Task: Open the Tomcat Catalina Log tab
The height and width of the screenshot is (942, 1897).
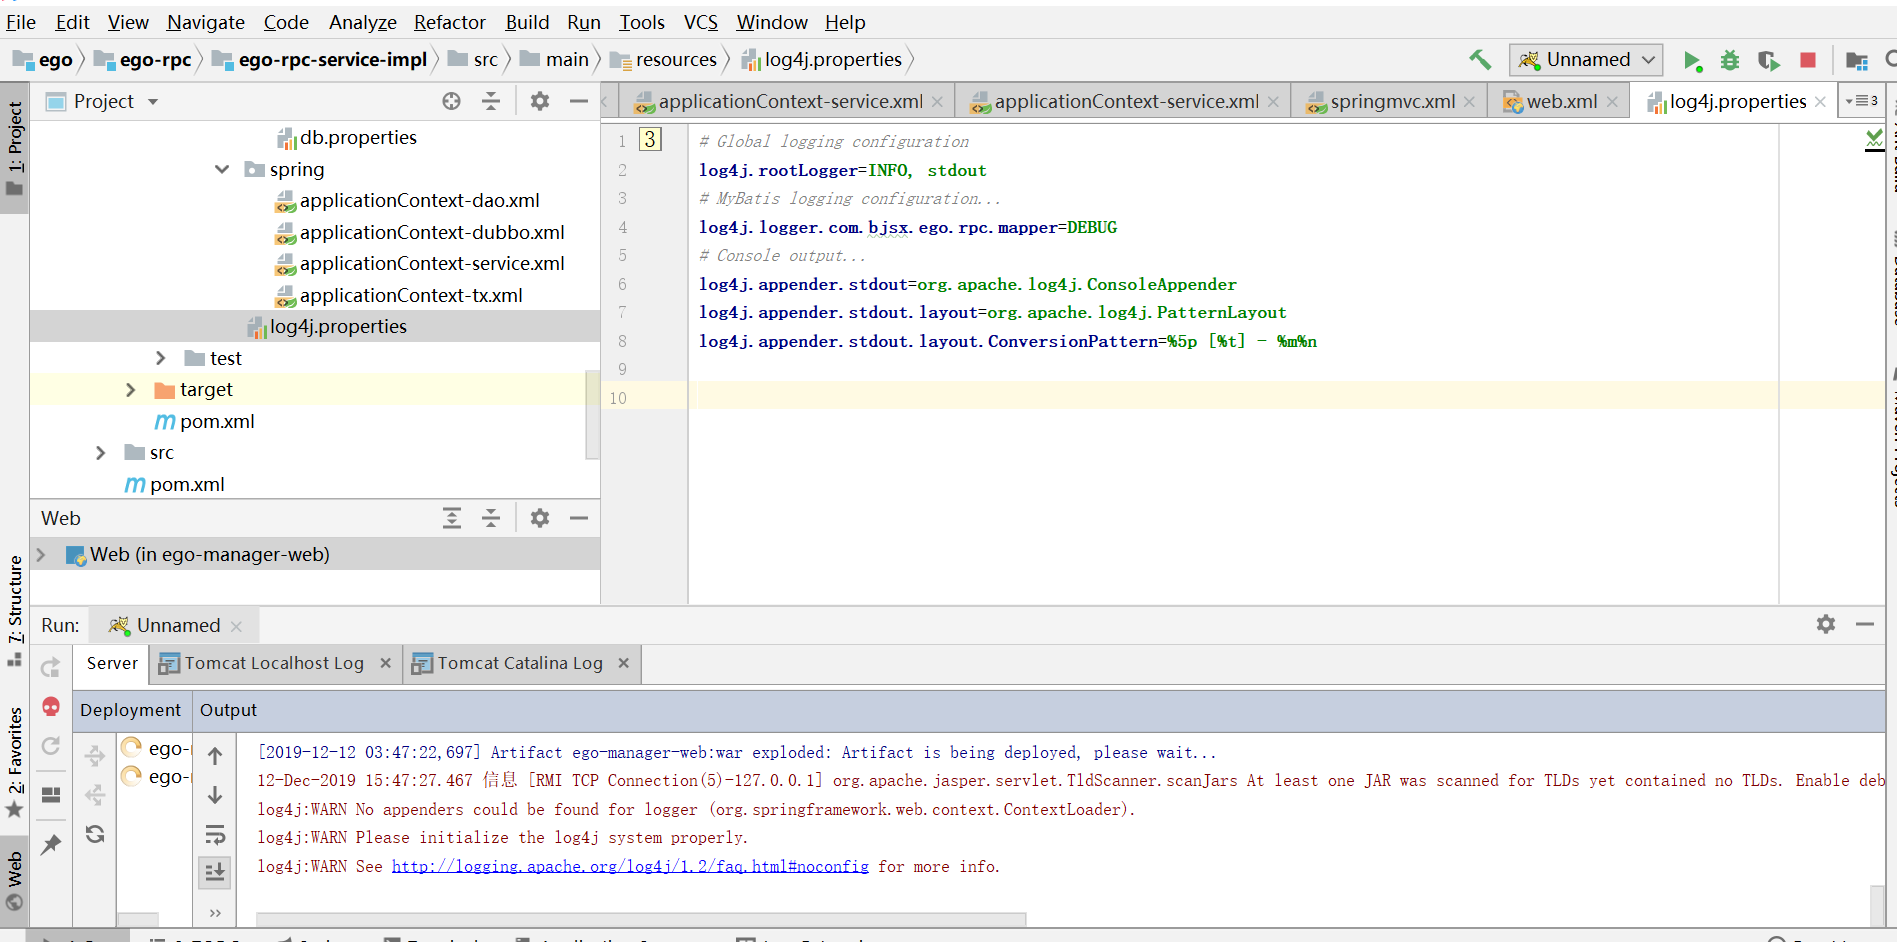Action: (520, 663)
